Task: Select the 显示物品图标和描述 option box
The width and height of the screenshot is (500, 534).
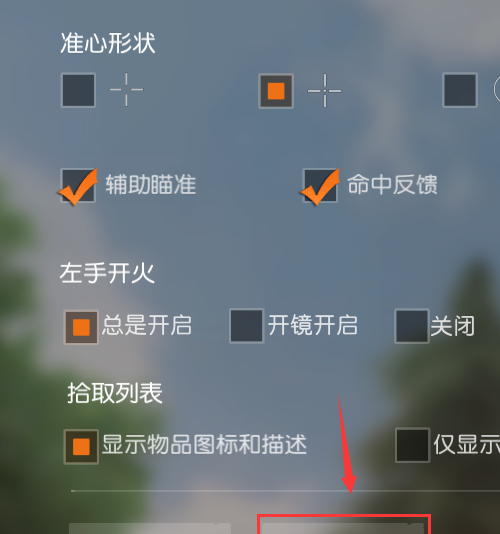Action: (x=81, y=446)
